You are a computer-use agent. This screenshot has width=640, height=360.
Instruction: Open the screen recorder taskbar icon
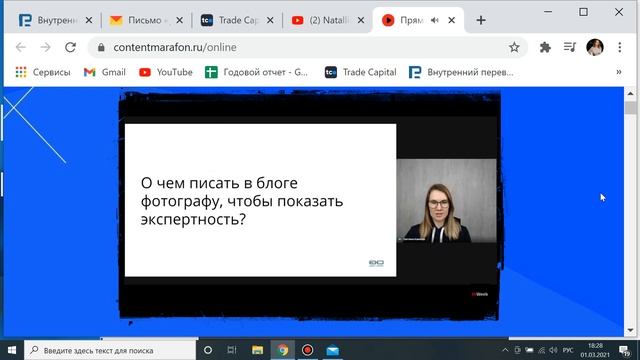pyautogui.click(x=307, y=350)
